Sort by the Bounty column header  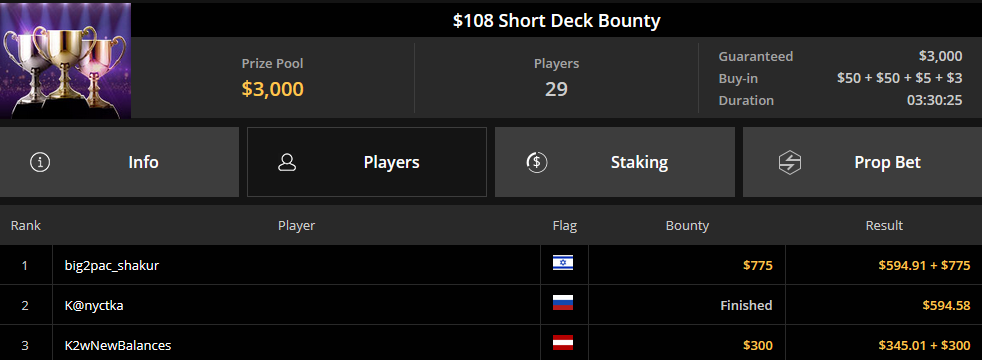point(687,225)
